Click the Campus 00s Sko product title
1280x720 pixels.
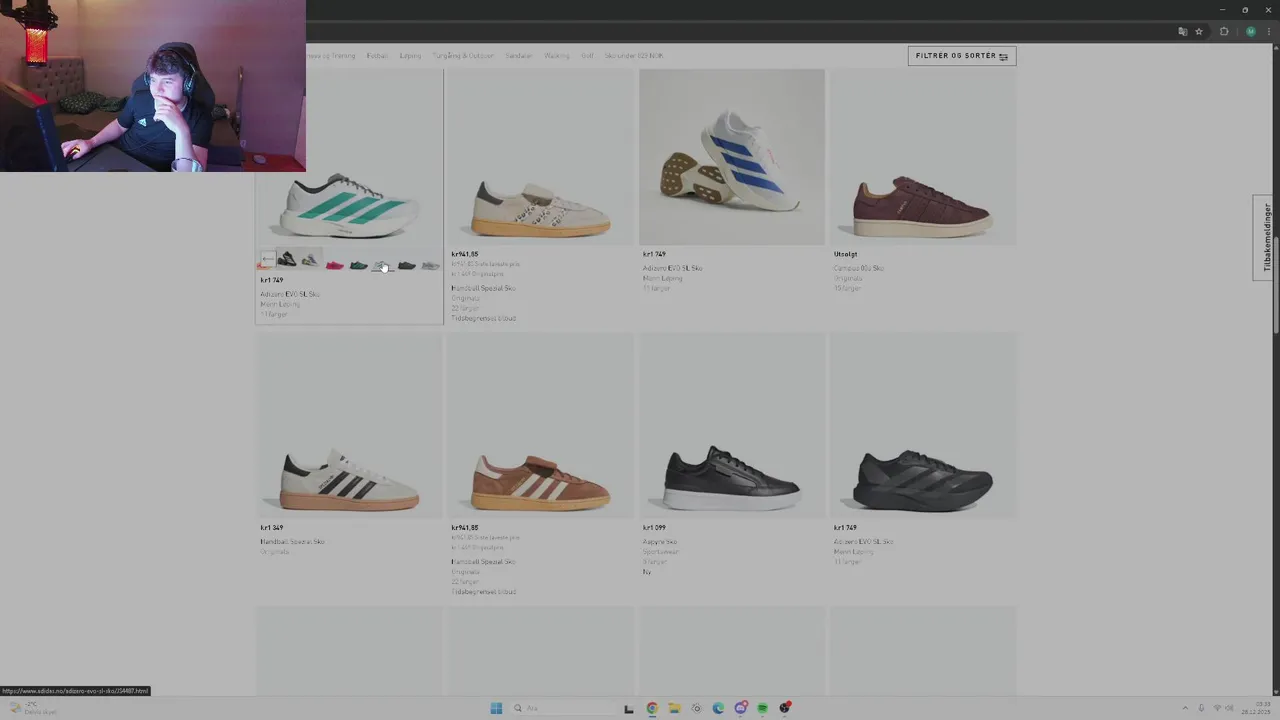click(x=859, y=268)
